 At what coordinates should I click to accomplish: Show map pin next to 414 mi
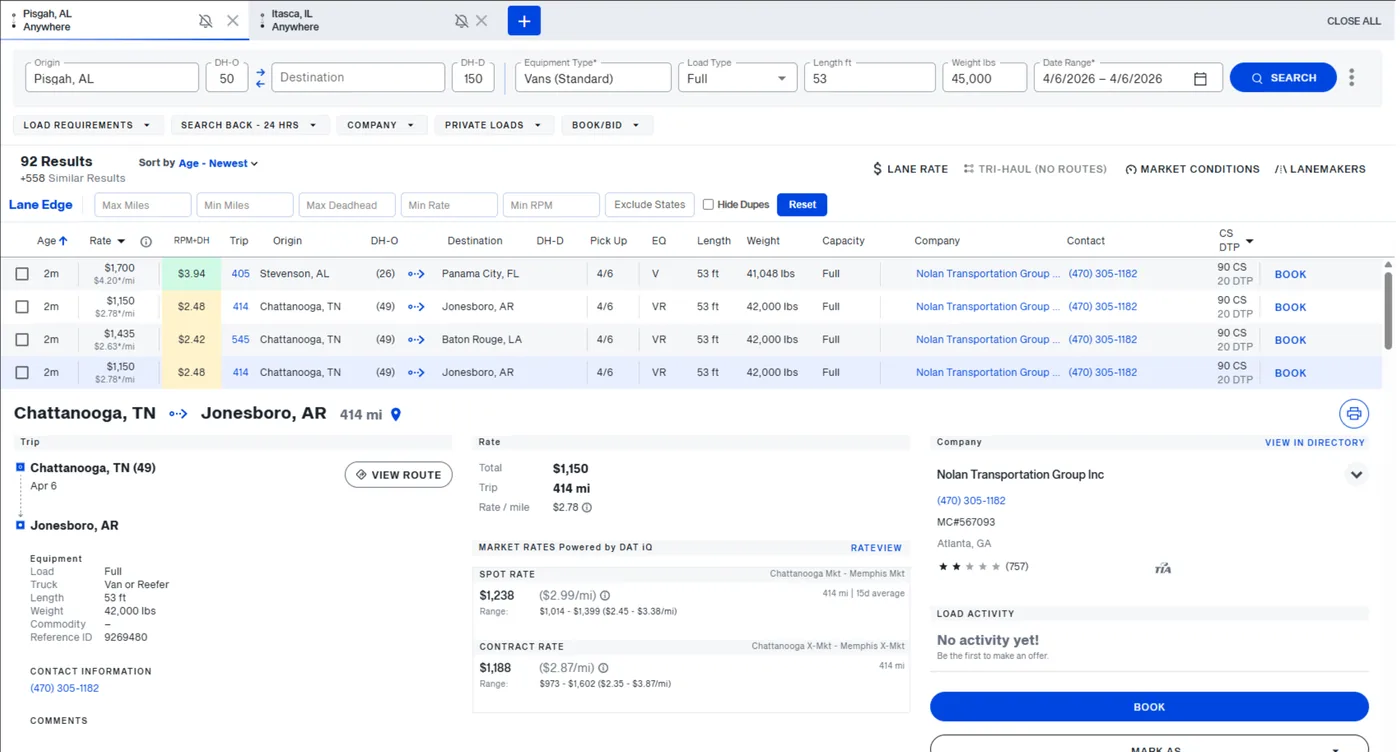(396, 414)
